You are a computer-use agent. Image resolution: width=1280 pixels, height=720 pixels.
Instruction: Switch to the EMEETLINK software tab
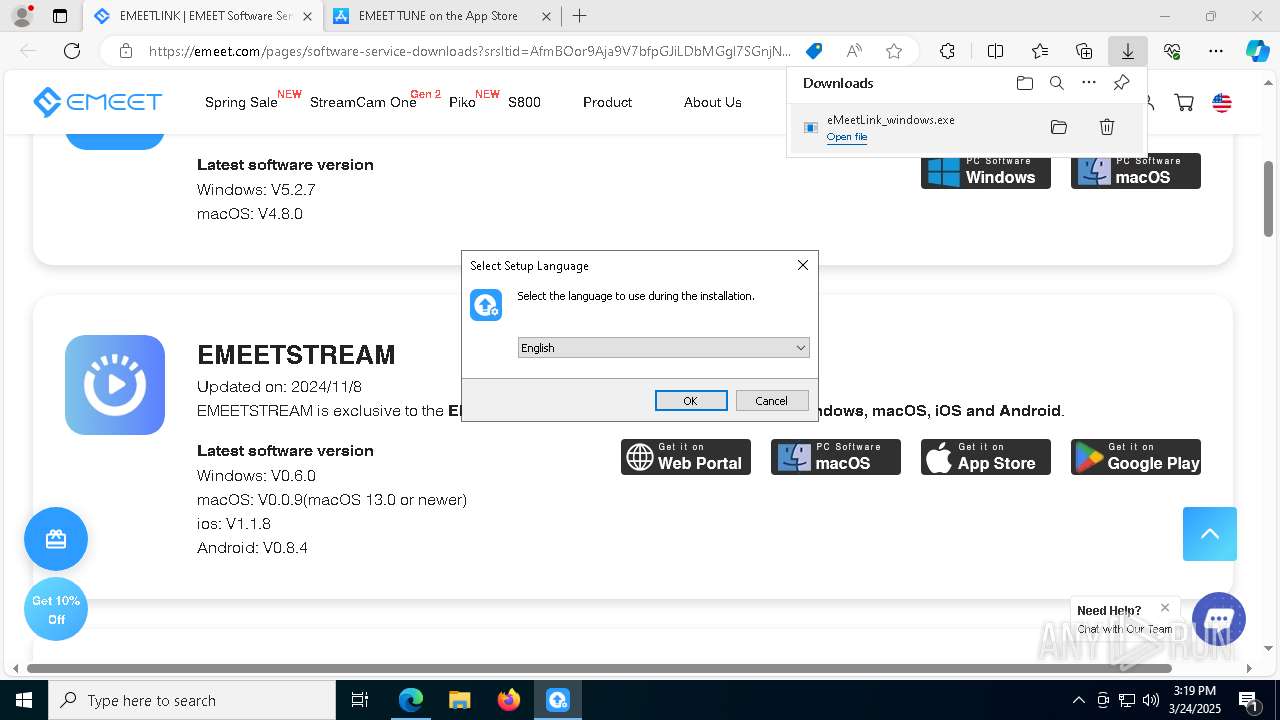click(x=203, y=16)
